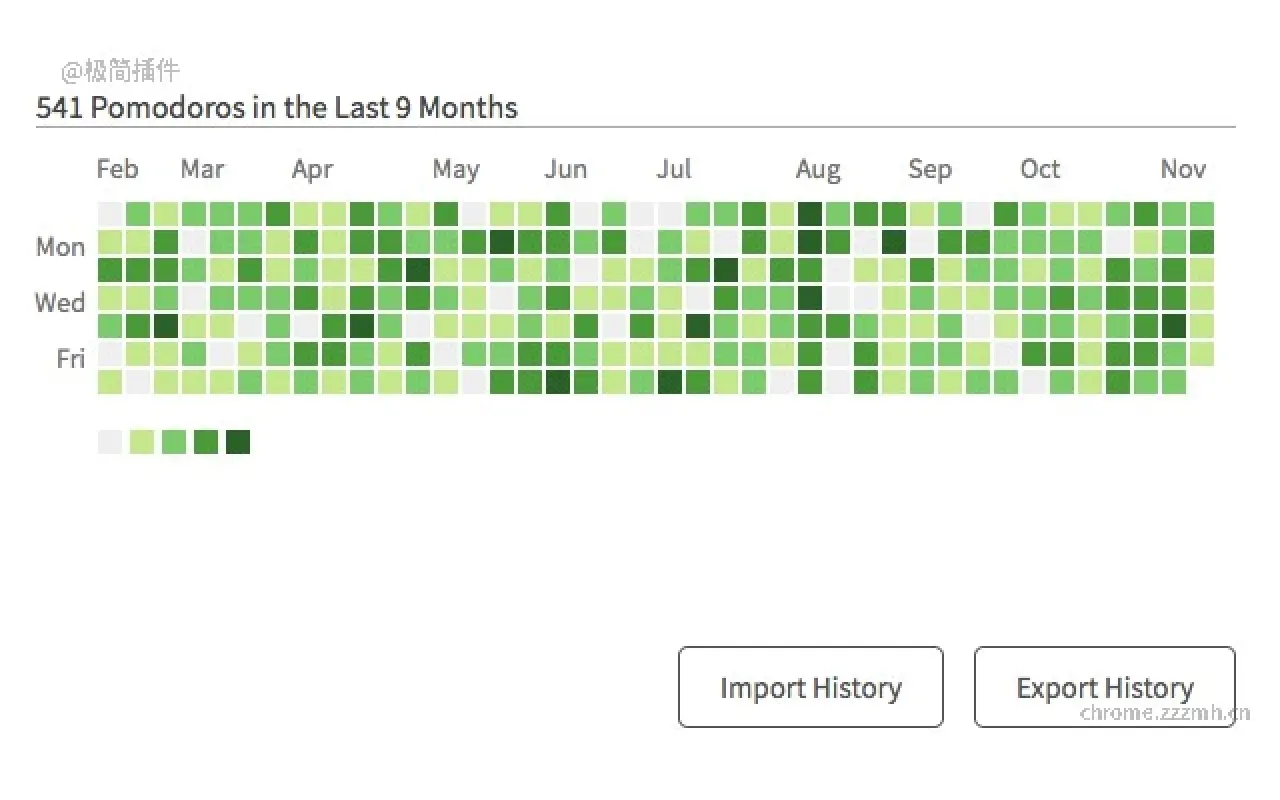The image size is (1280, 800).
Task: Select the Aug month label
Action: click(x=817, y=169)
